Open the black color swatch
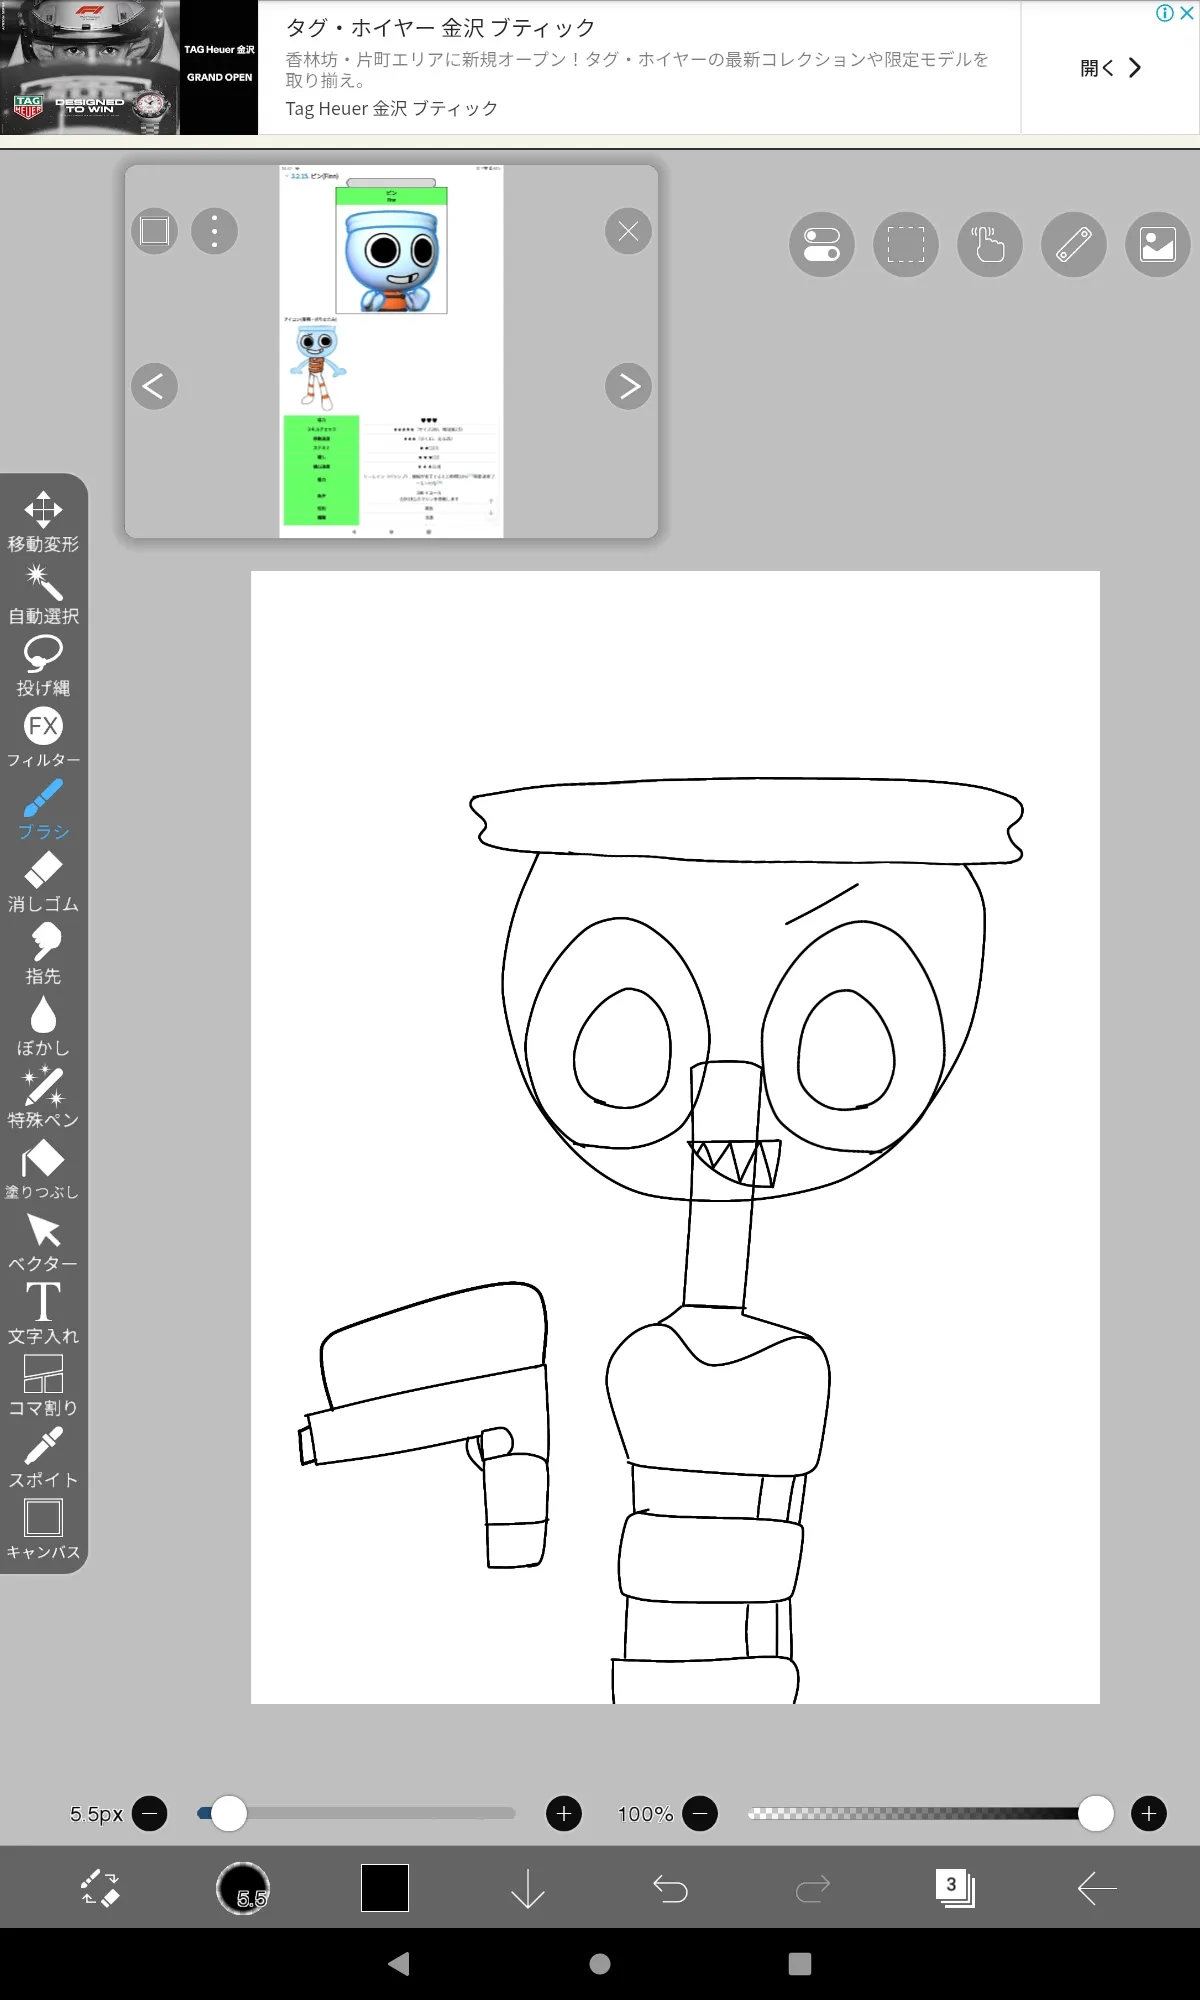This screenshot has height=2000, width=1200. [x=385, y=1888]
